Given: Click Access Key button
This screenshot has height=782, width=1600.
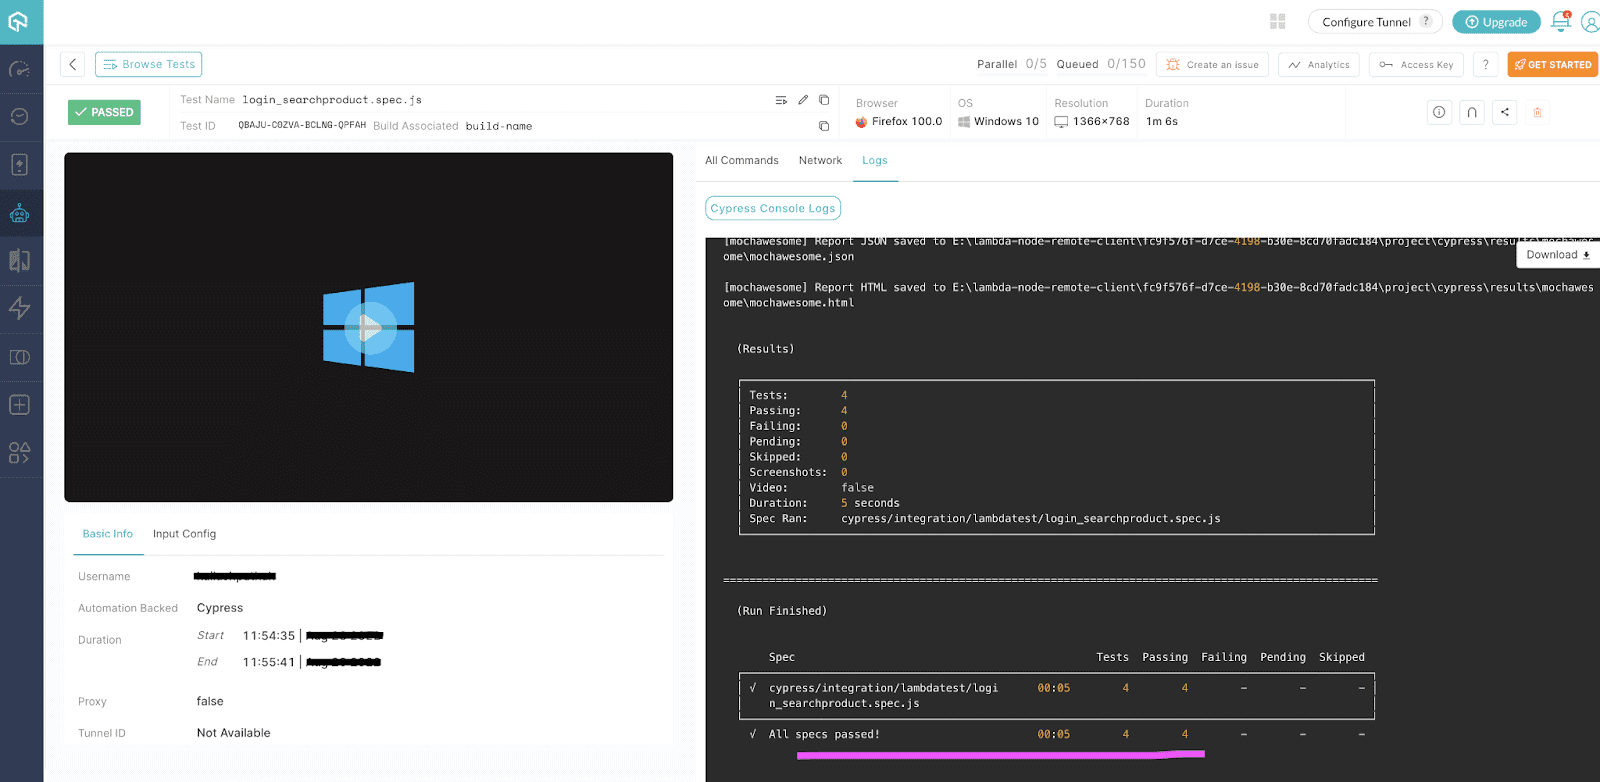Looking at the screenshot, I should [x=1416, y=64].
